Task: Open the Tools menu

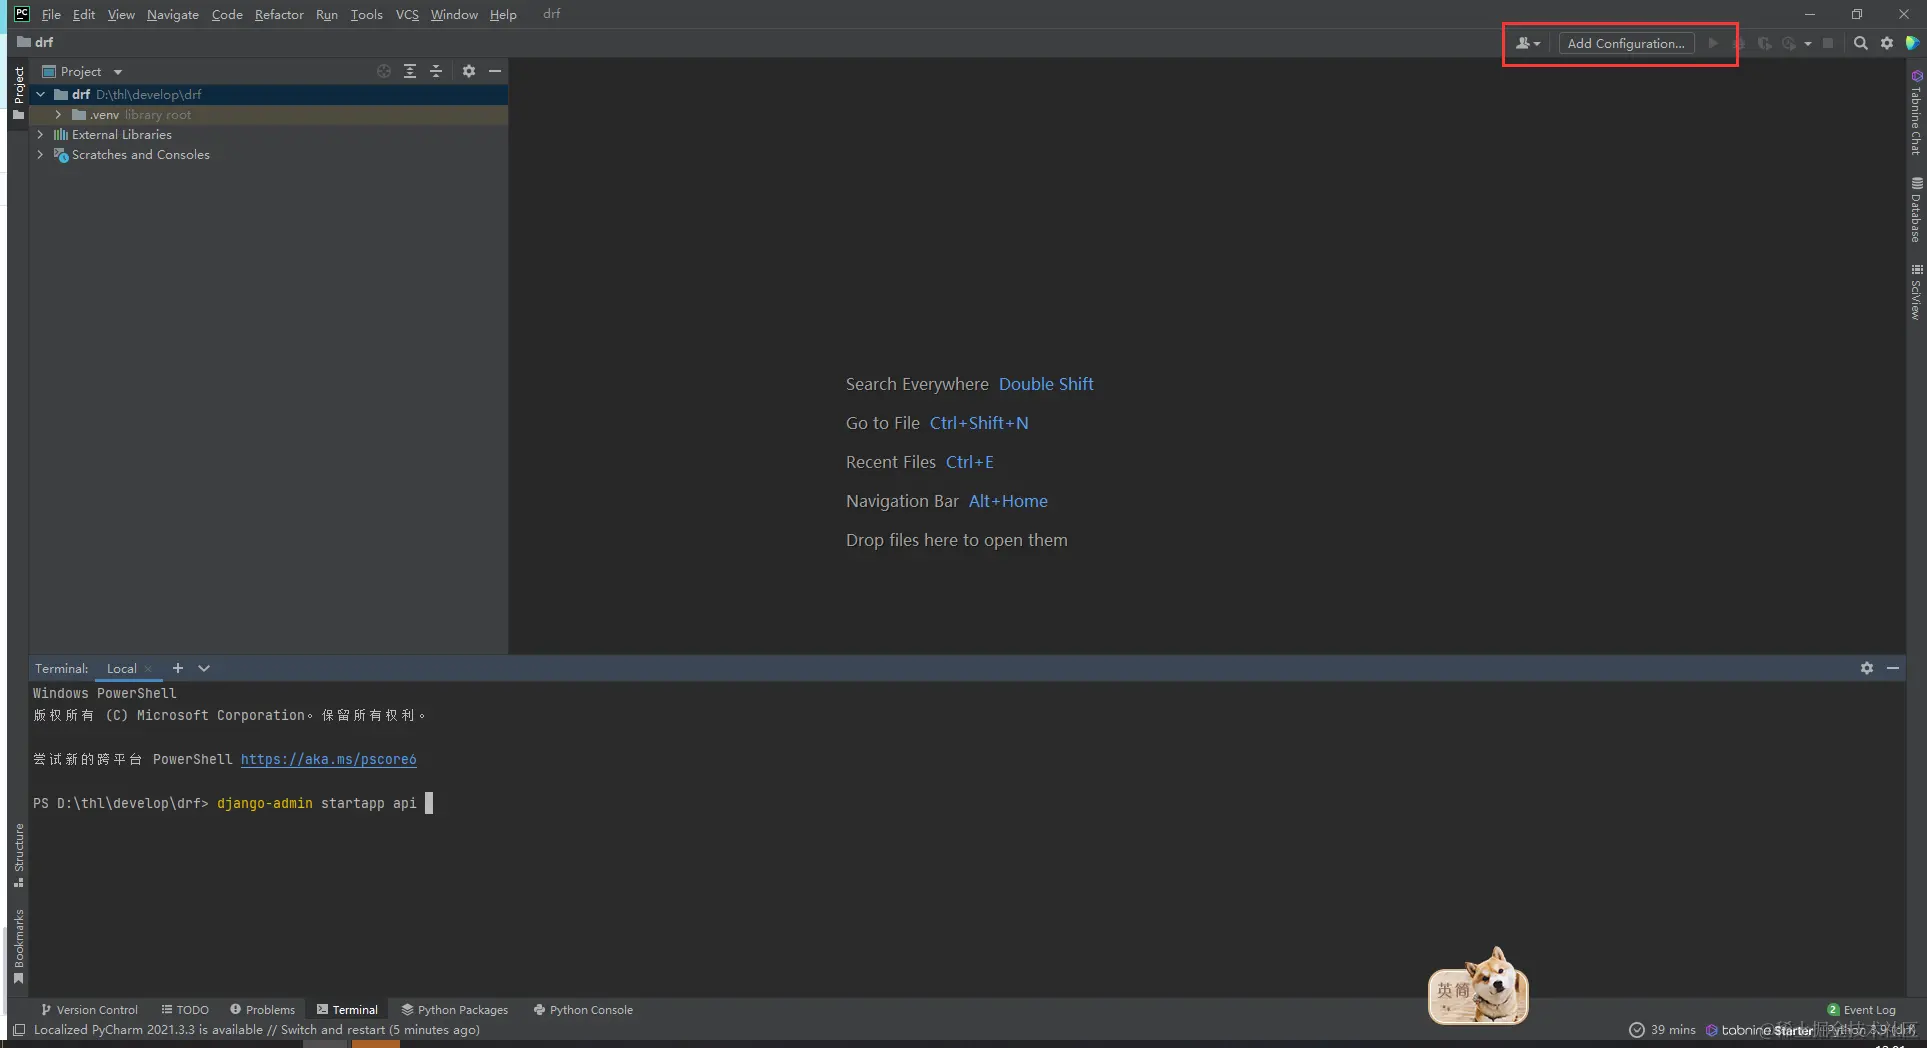Action: (x=367, y=14)
